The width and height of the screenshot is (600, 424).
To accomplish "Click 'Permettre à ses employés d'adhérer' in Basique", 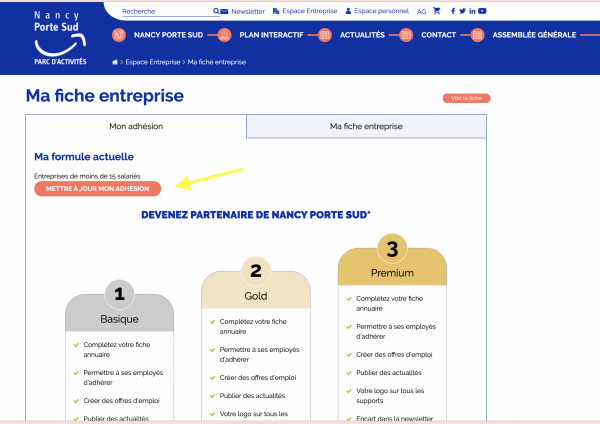I will click(x=123, y=377).
